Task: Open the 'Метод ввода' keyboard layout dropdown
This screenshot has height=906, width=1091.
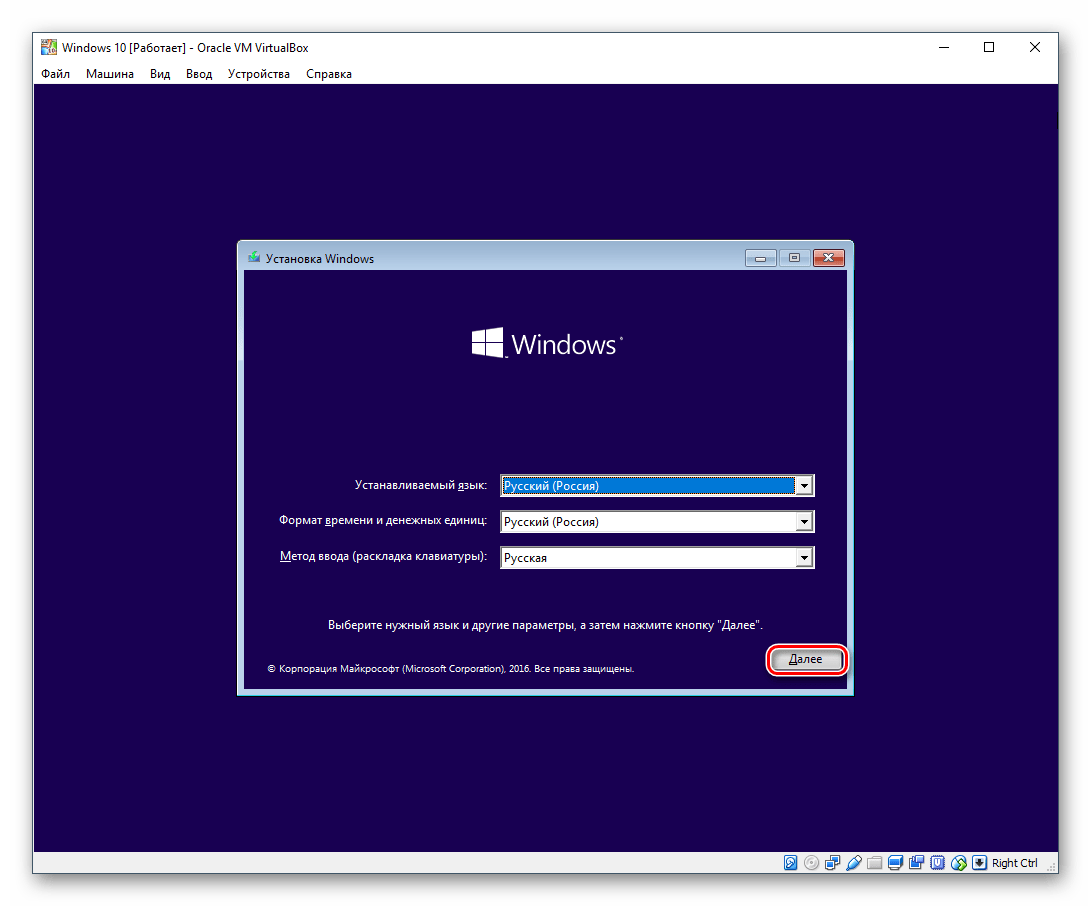Action: click(803, 558)
